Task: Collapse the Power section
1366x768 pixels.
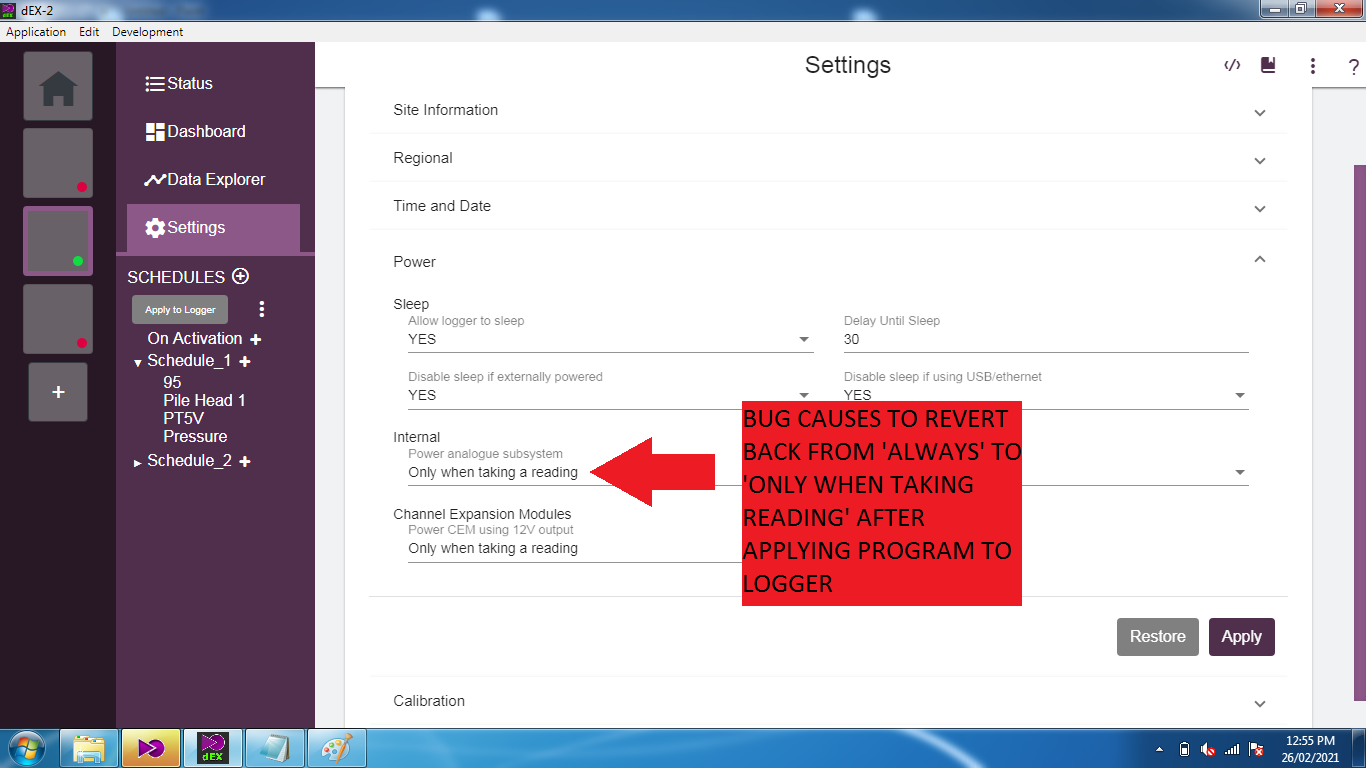Action: point(1259,260)
